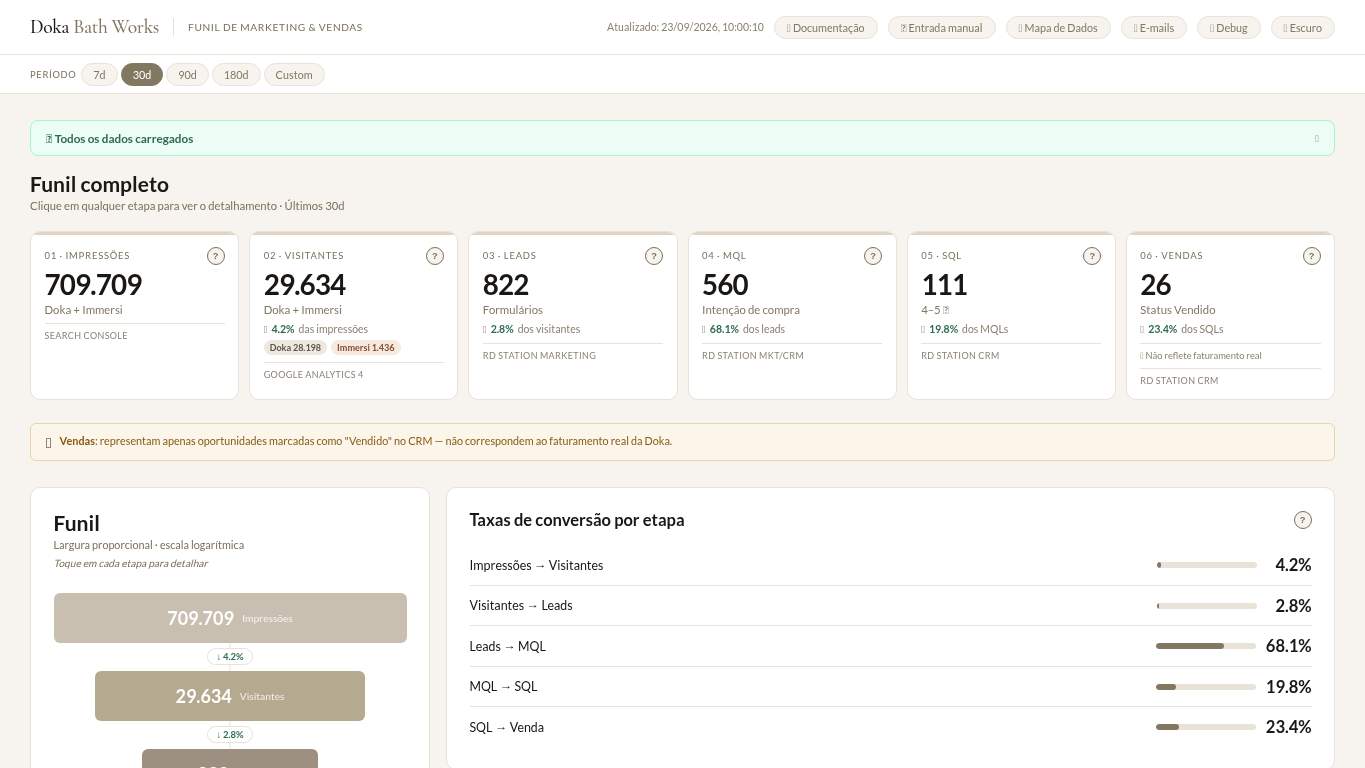This screenshot has width=1365, height=768.
Task: Open help icon on MQL card
Action: coord(873,256)
